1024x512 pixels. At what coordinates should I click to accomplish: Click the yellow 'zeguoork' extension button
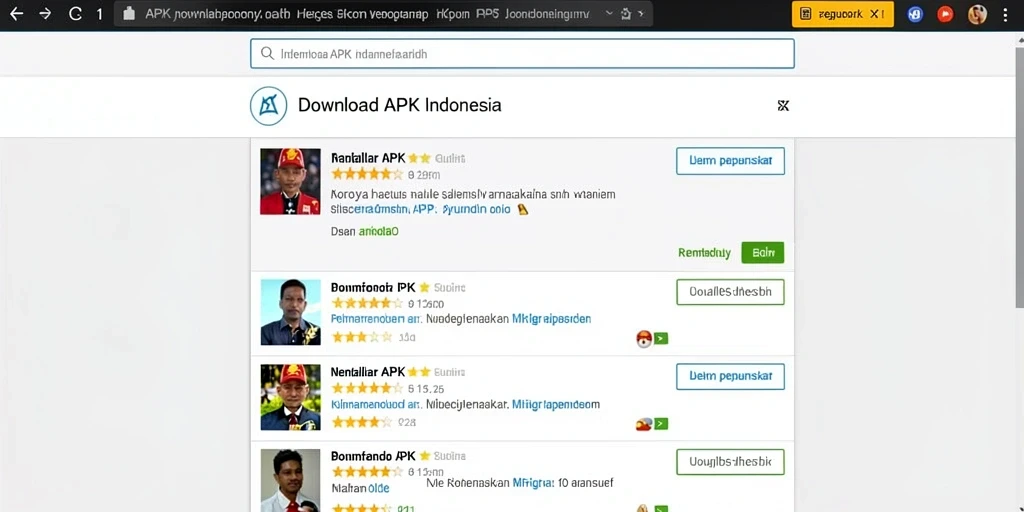[x=842, y=14]
